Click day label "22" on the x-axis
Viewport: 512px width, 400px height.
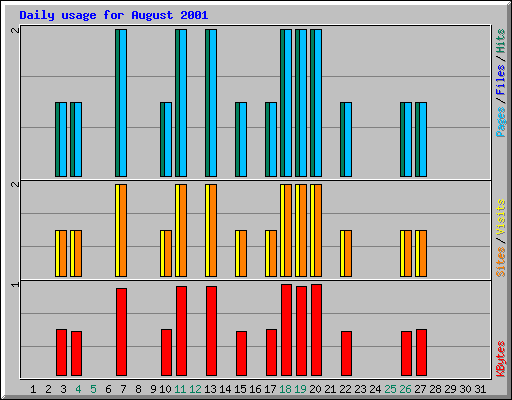(345, 389)
